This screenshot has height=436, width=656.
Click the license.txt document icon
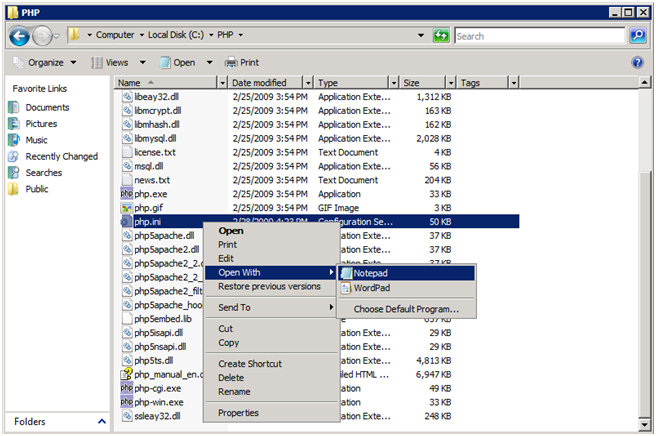click(x=127, y=152)
